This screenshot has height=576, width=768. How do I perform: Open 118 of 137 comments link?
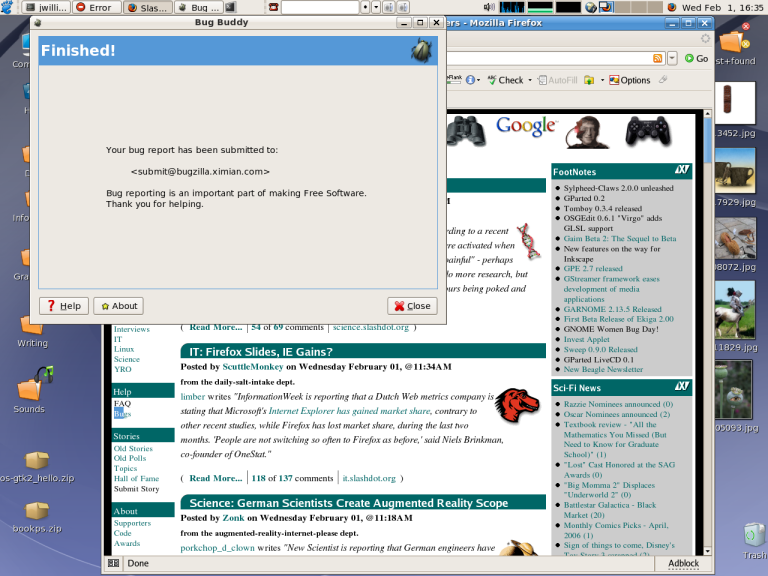[x=292, y=478]
